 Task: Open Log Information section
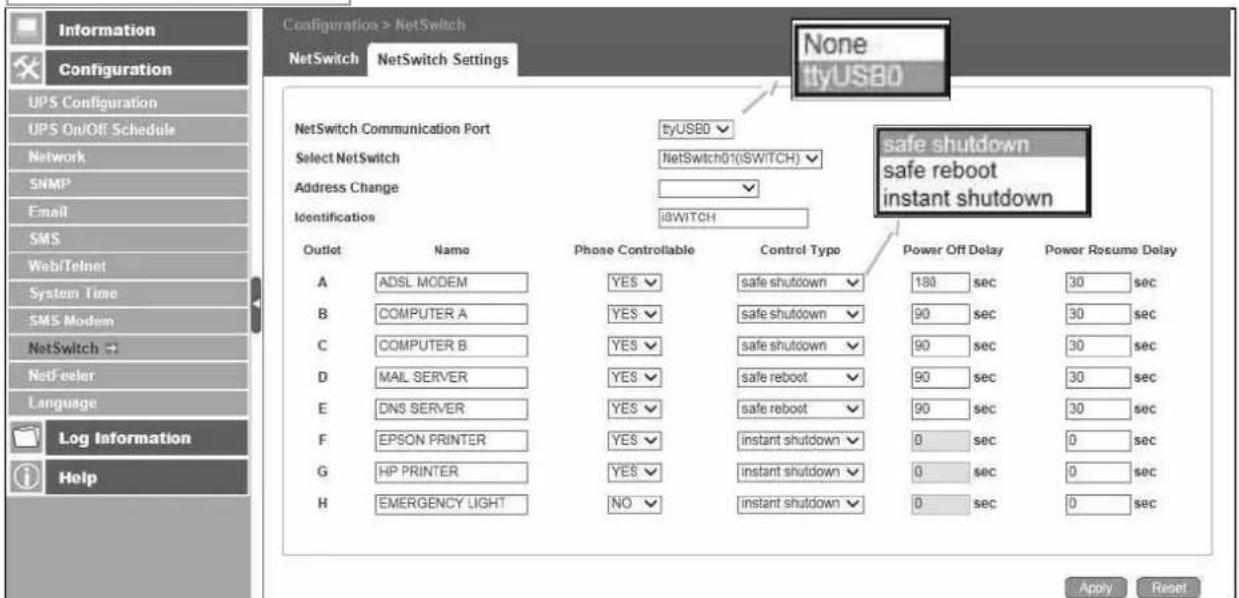tap(126, 438)
